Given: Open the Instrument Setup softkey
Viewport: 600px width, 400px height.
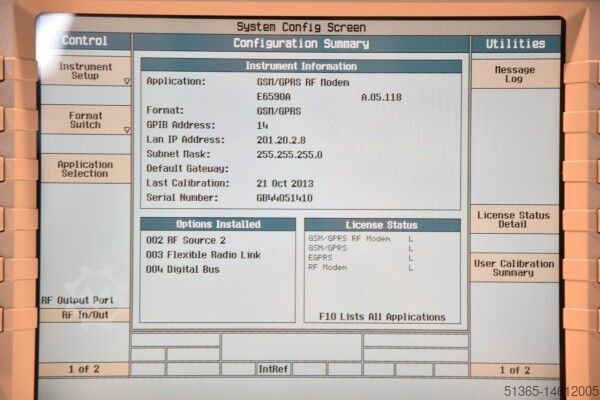Looking at the screenshot, I should pos(85,71).
